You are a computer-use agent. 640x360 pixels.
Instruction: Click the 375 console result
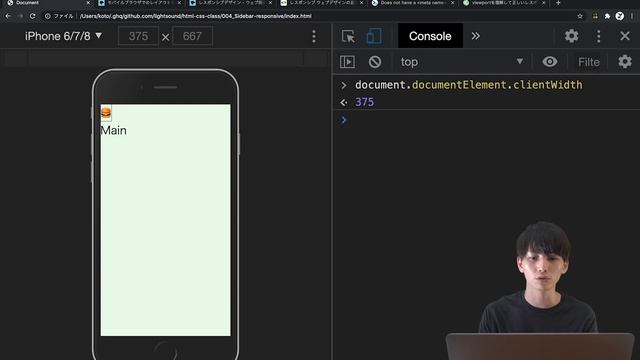(364, 102)
